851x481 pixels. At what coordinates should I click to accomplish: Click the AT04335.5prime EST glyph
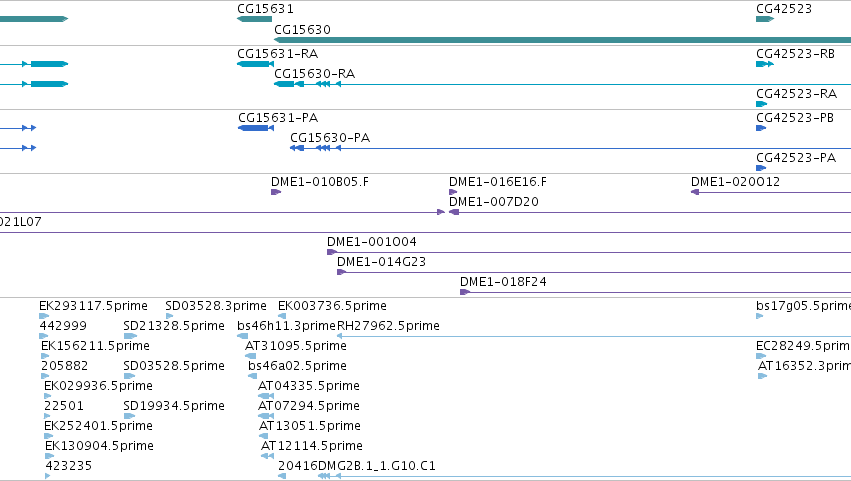(x=266, y=396)
